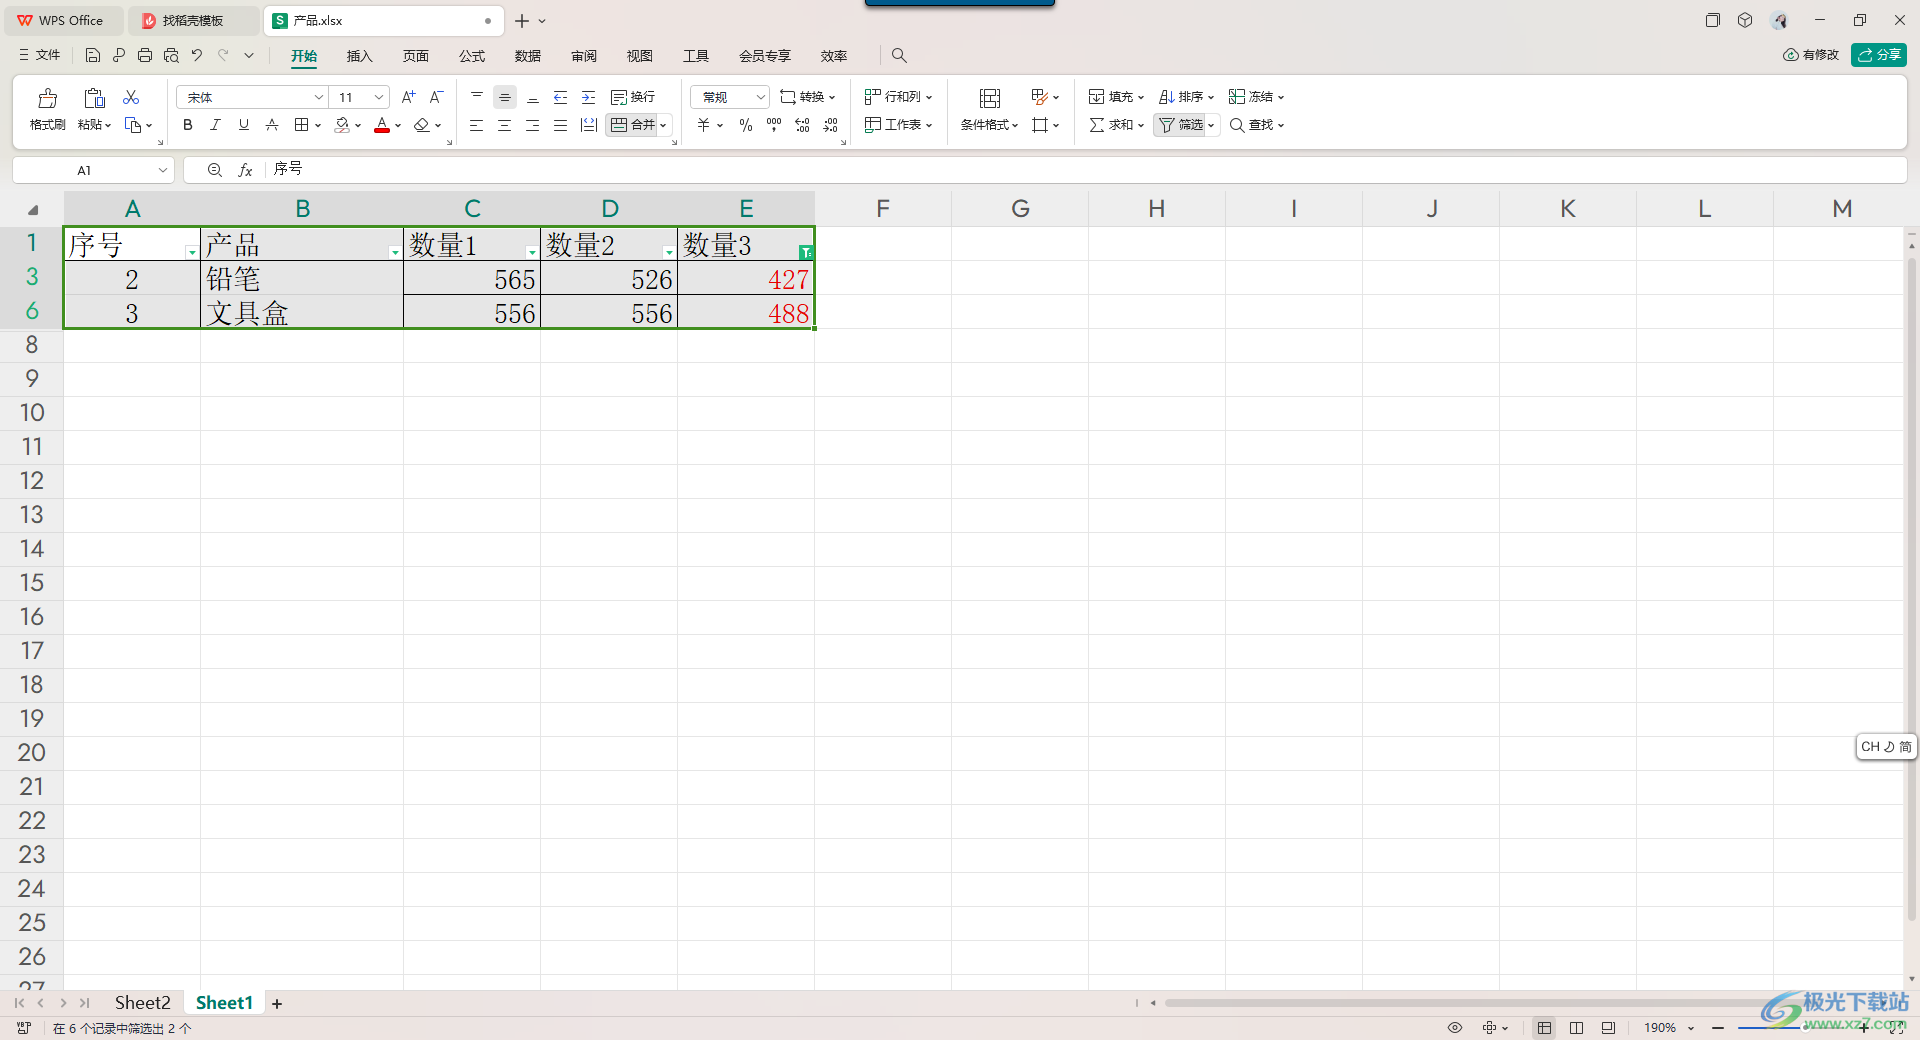Toggle wrap text 换行
The height and width of the screenshot is (1040, 1920).
[633, 97]
